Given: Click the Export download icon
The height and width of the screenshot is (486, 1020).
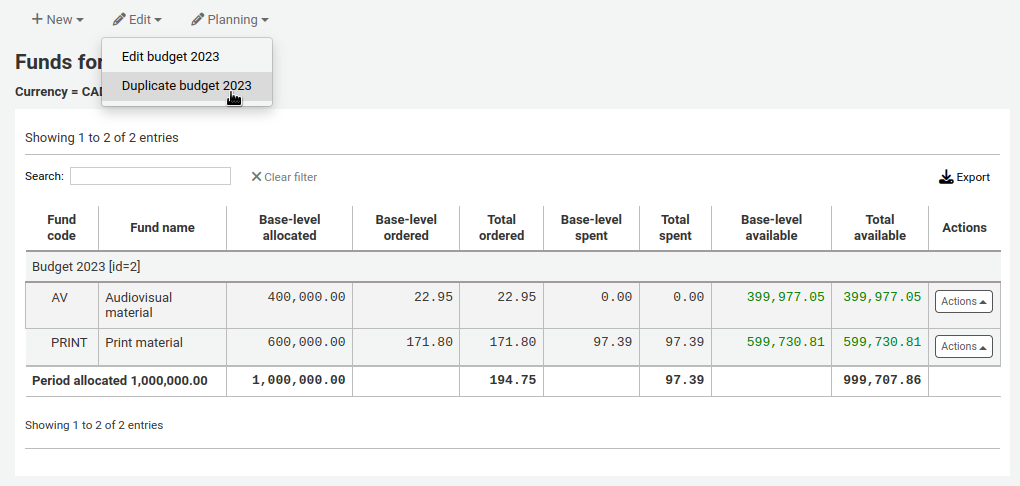Looking at the screenshot, I should click(946, 177).
